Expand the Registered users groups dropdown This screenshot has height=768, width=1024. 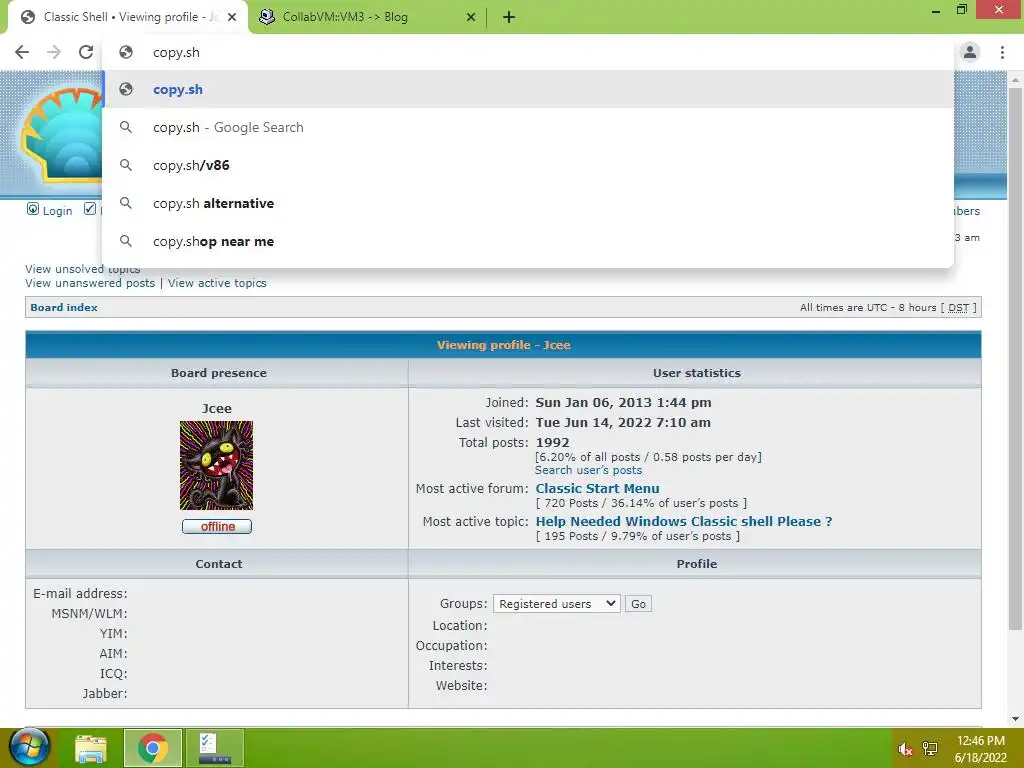(556, 604)
